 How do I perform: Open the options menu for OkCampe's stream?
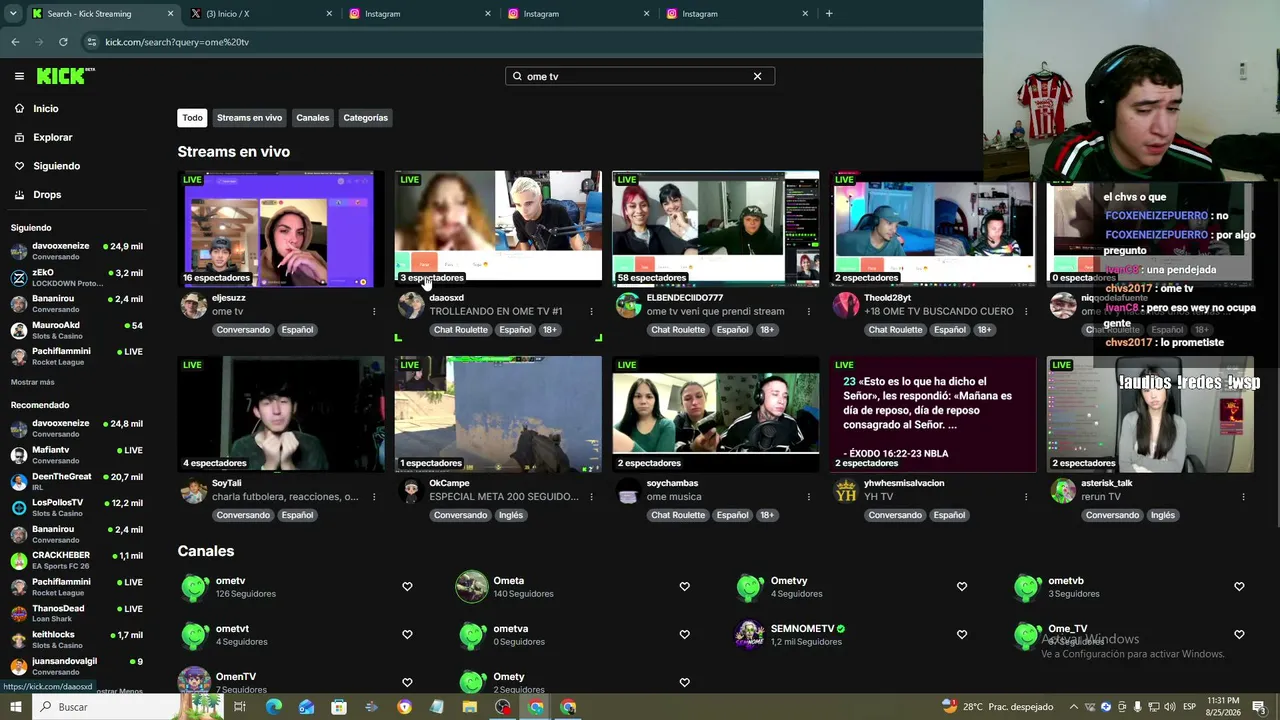(591, 497)
